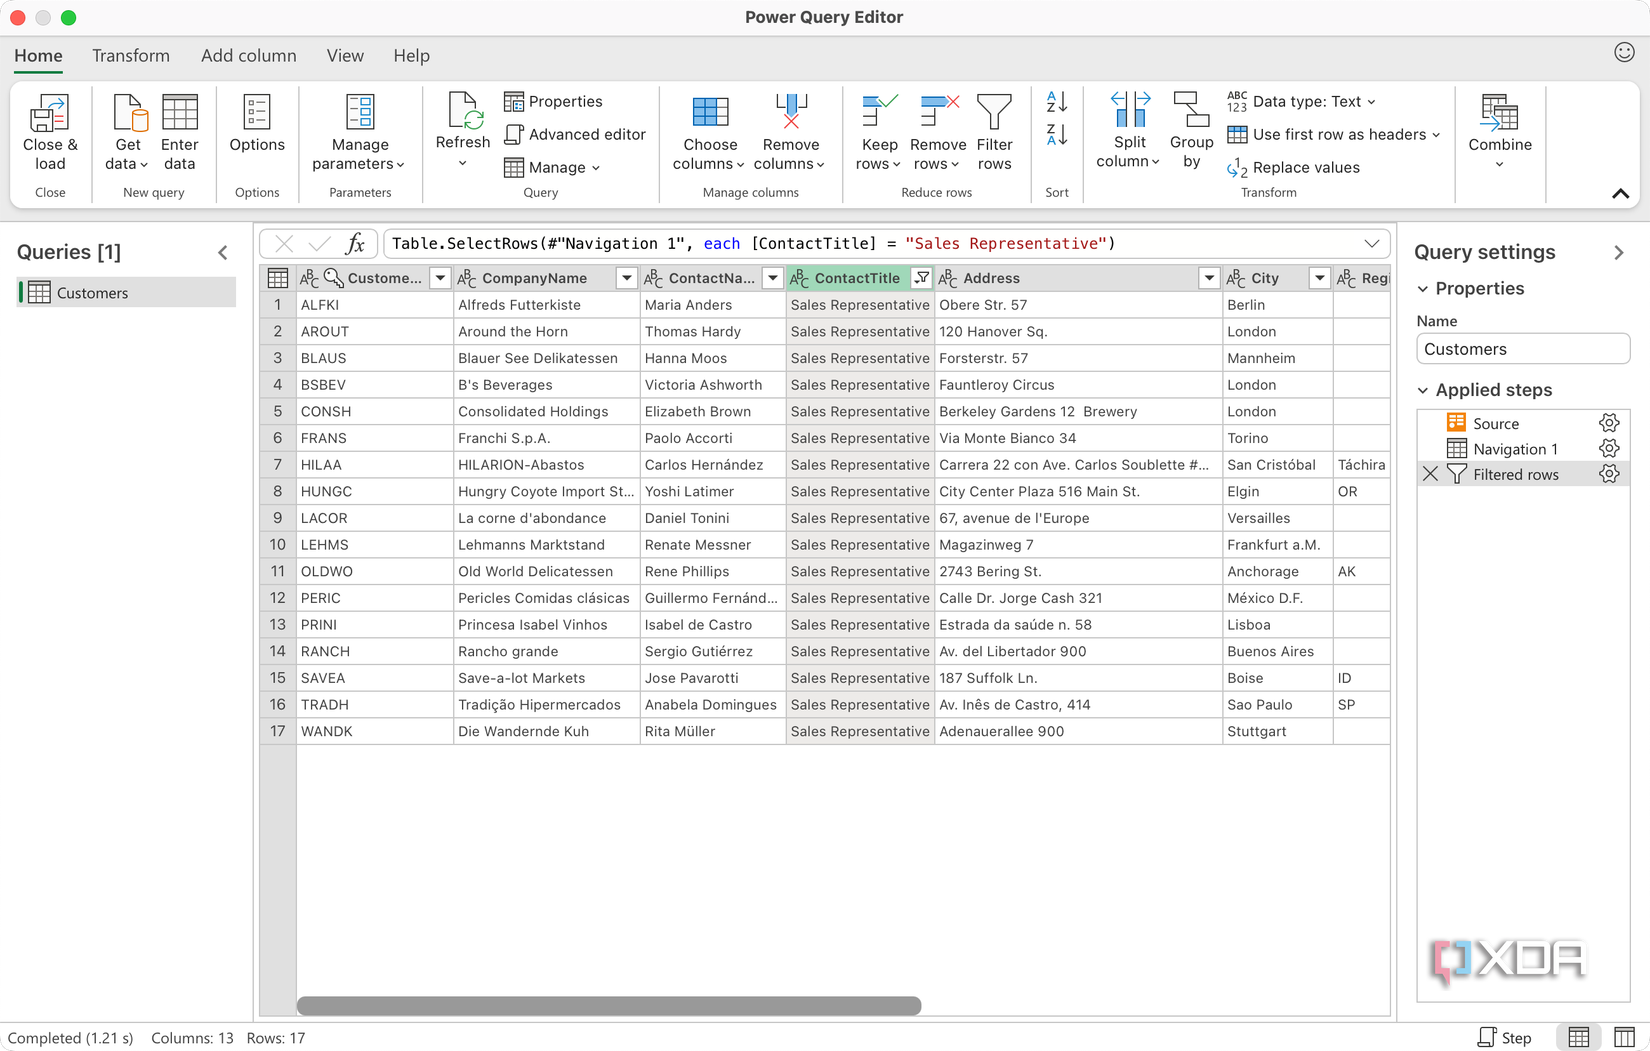1650x1051 pixels.
Task: Open the View menu
Action: point(344,56)
